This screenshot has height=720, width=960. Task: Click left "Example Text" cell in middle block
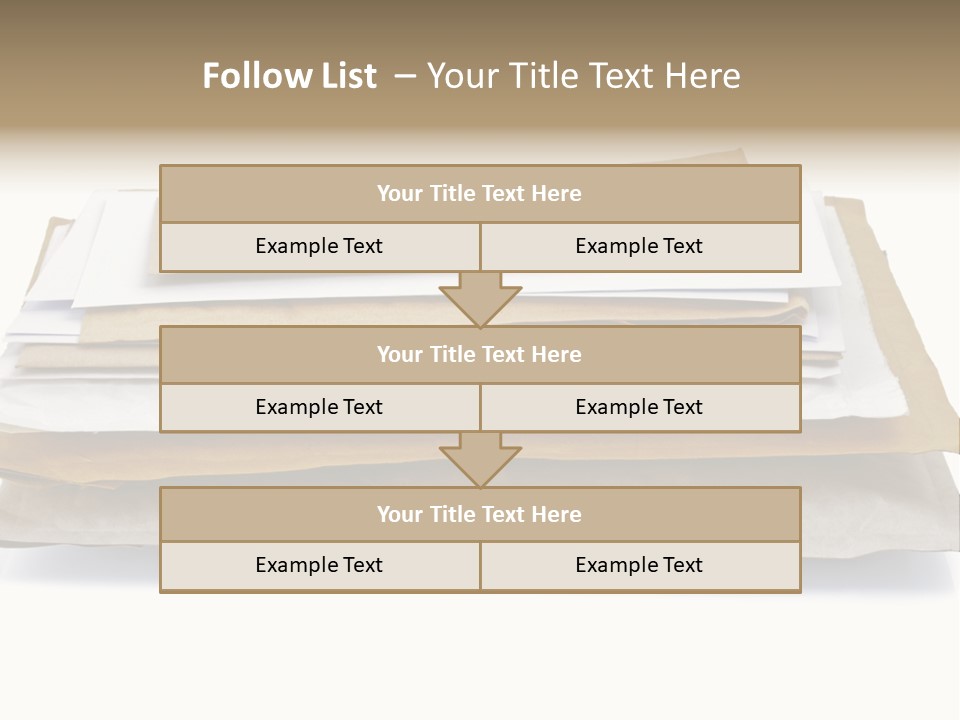pyautogui.click(x=319, y=408)
